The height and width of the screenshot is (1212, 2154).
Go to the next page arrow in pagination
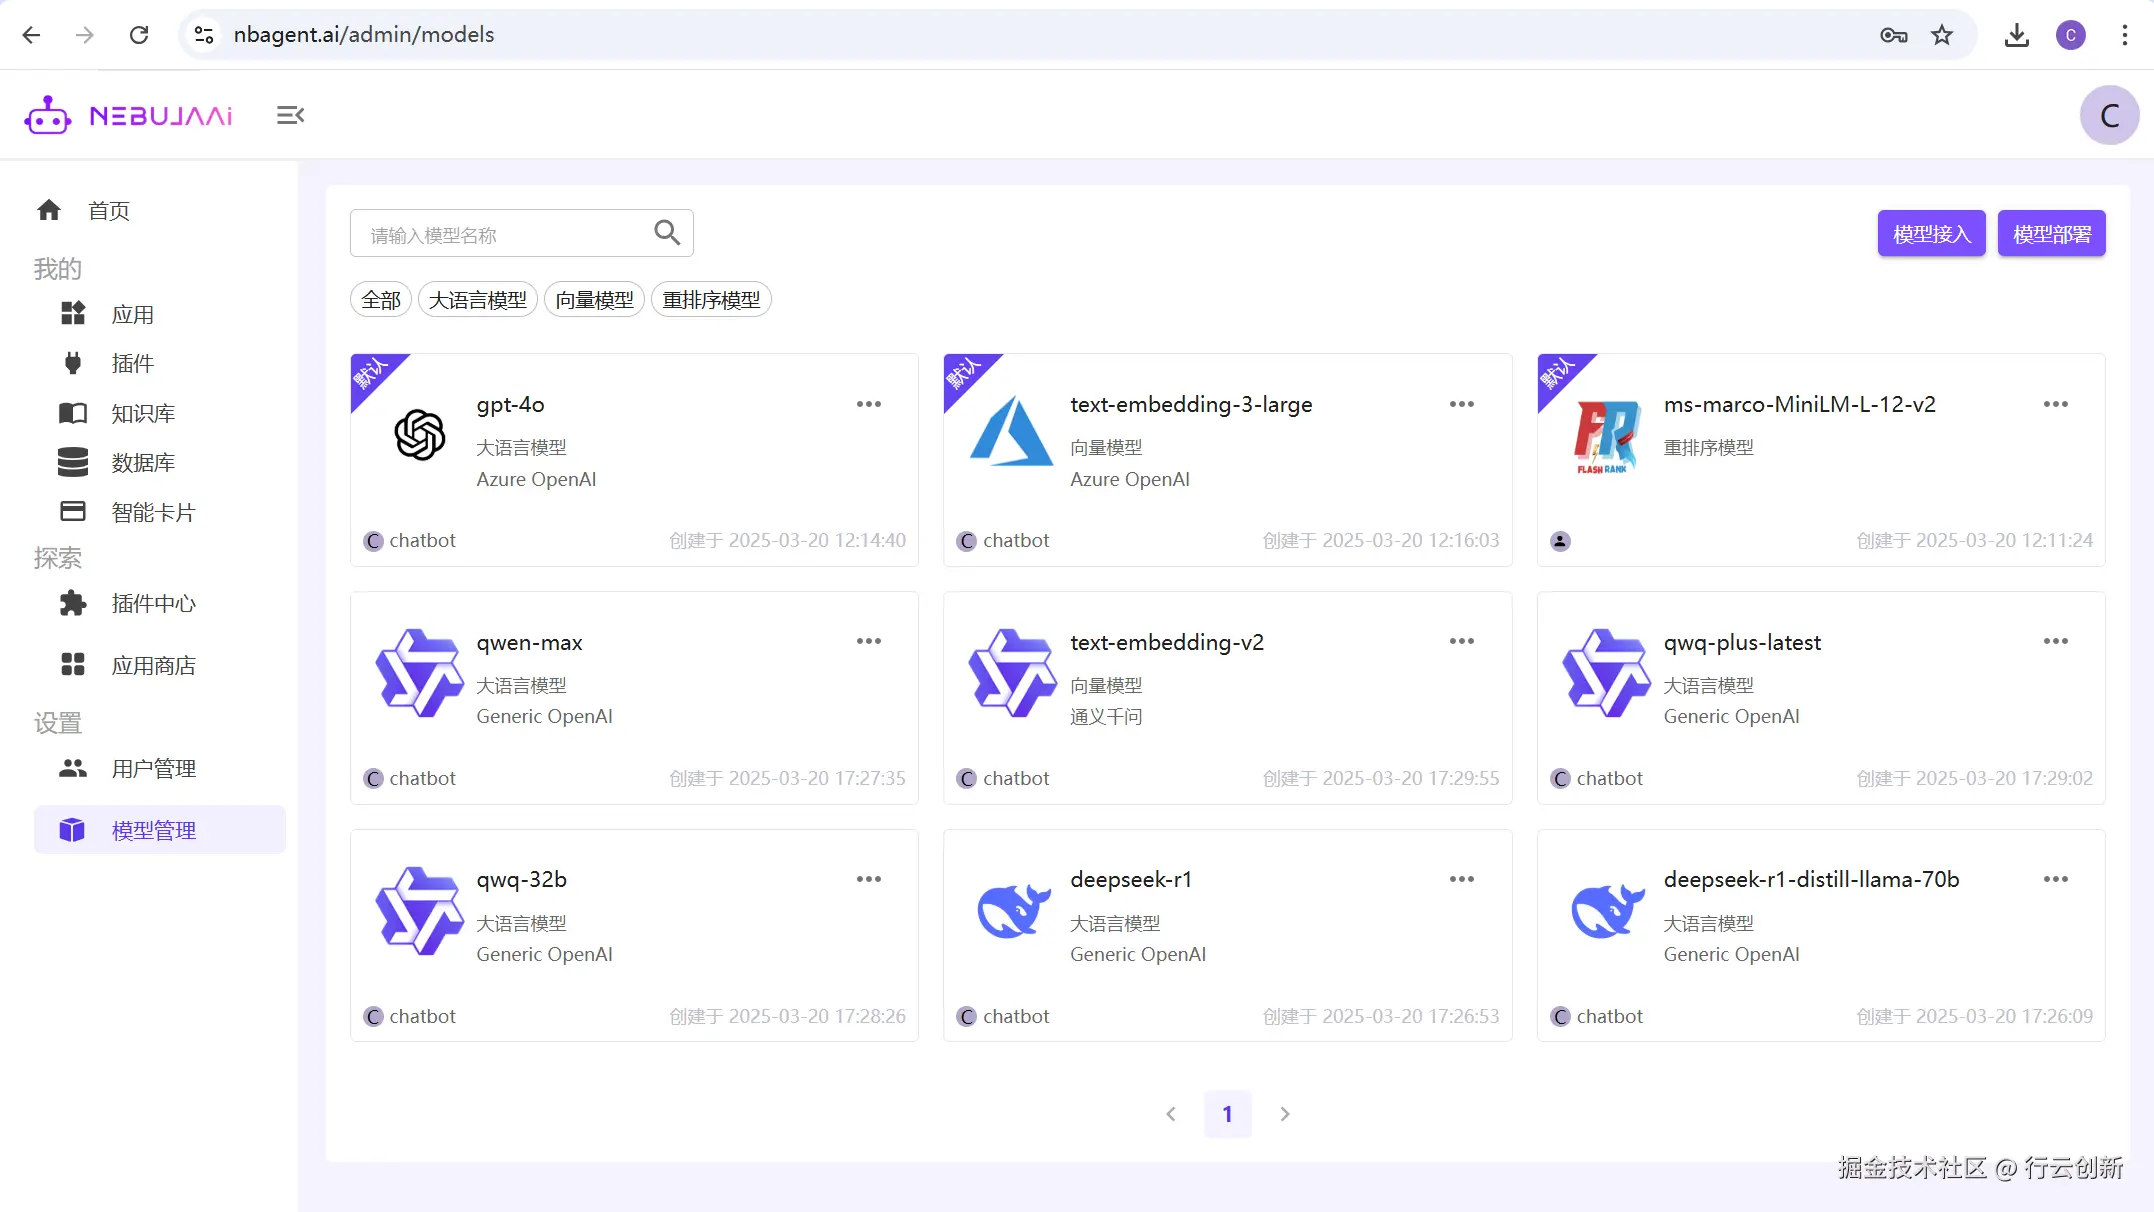pos(1284,1114)
